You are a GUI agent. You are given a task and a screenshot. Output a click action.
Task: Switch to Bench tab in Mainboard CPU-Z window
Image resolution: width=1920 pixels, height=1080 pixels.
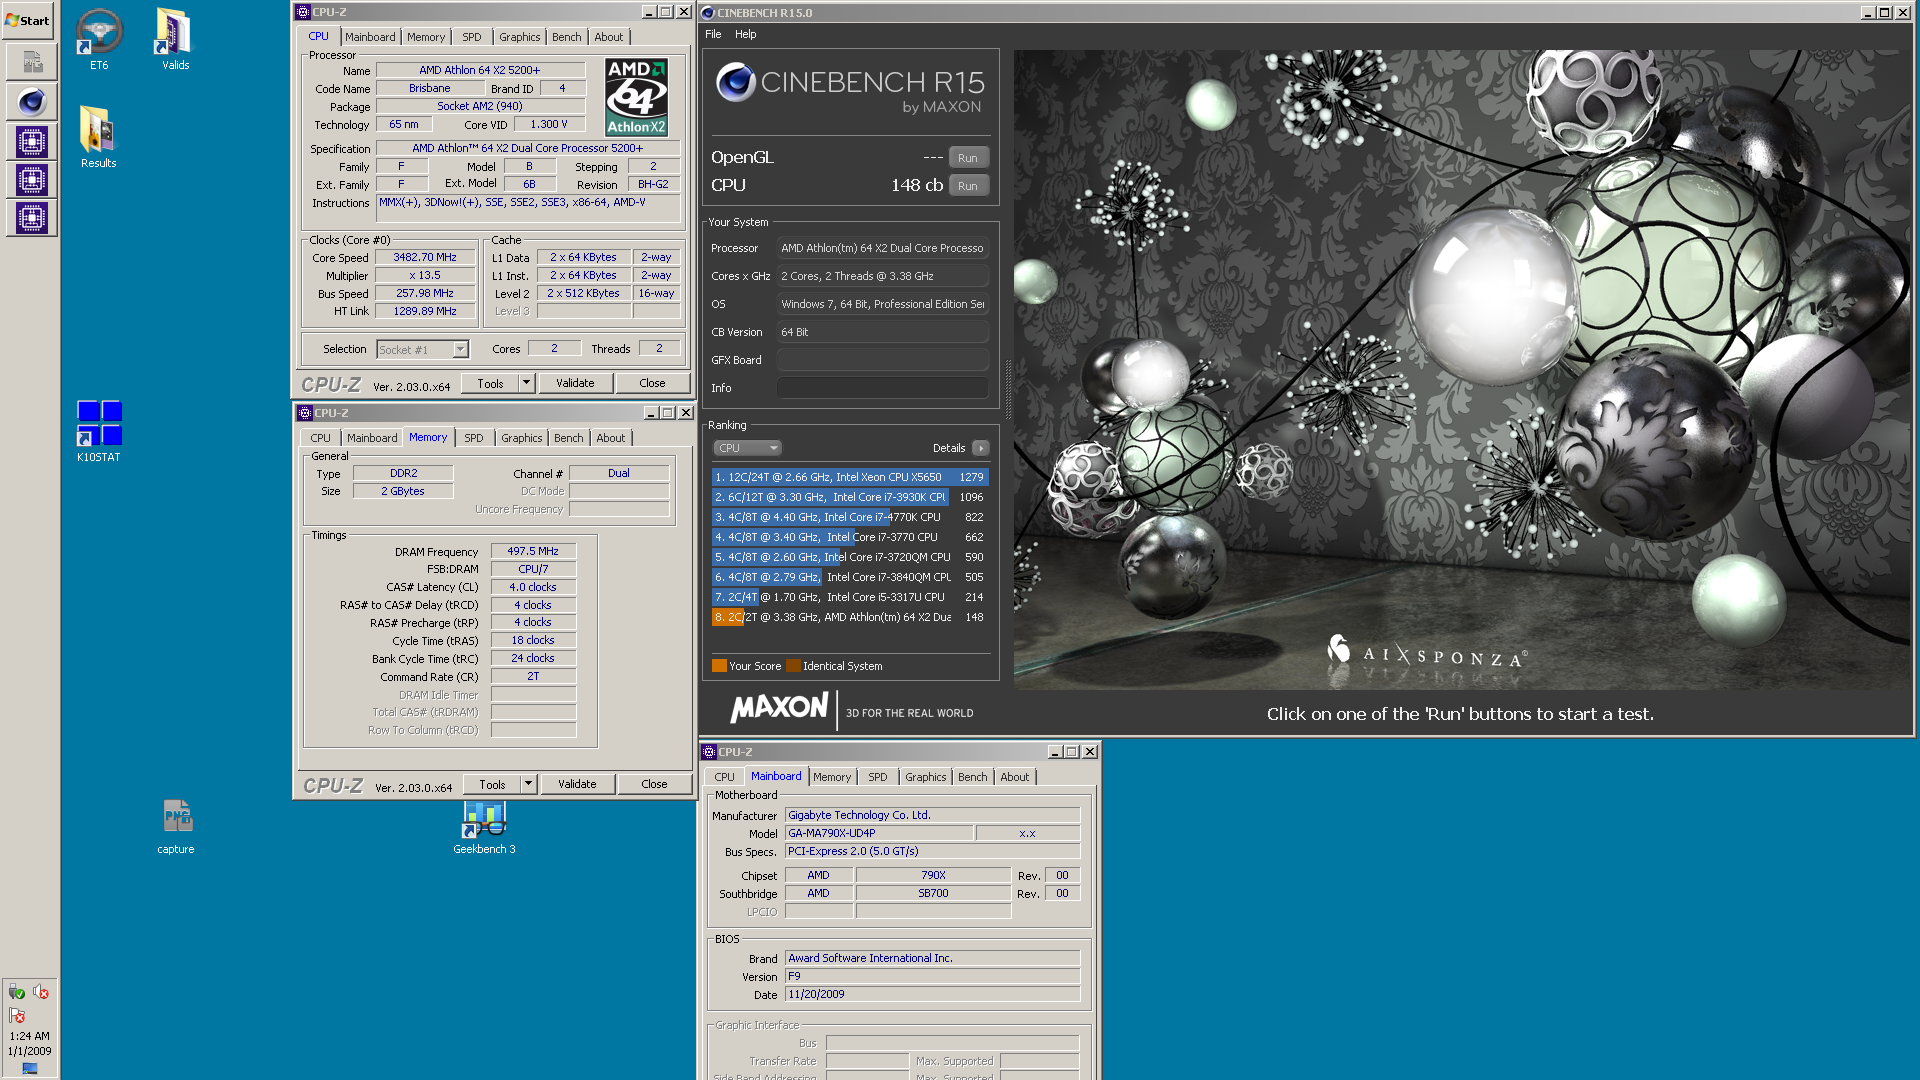click(973, 777)
